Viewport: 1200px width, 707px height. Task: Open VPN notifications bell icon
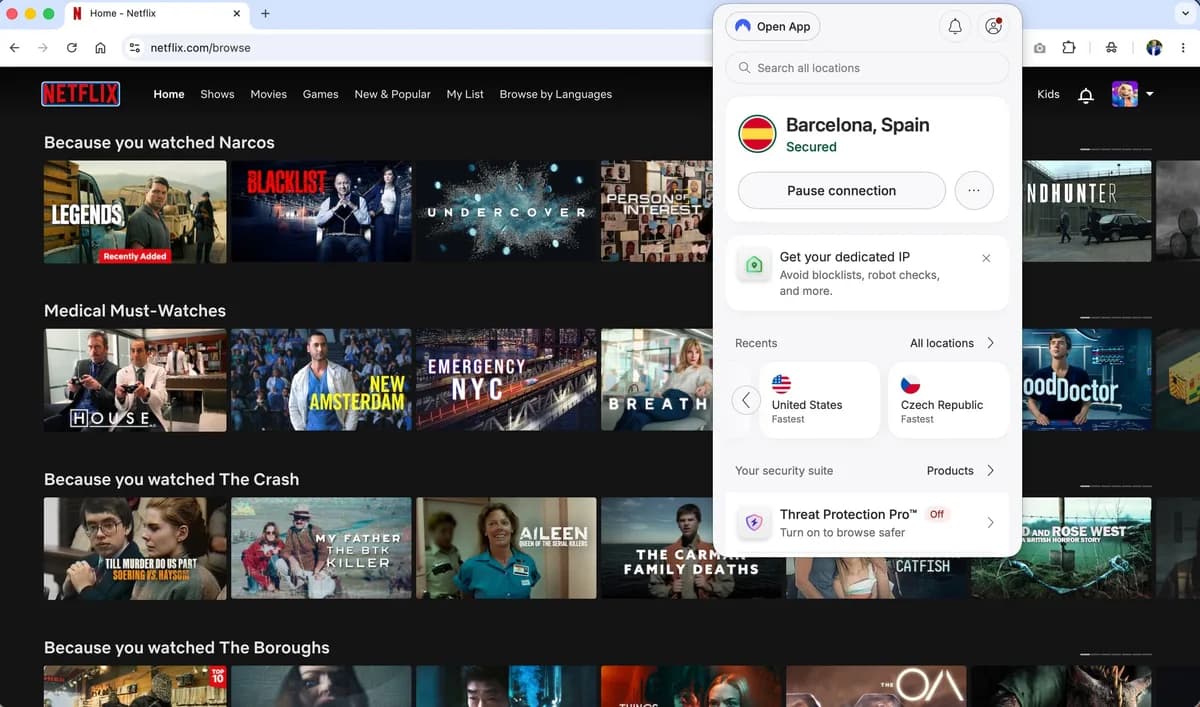[x=955, y=27]
